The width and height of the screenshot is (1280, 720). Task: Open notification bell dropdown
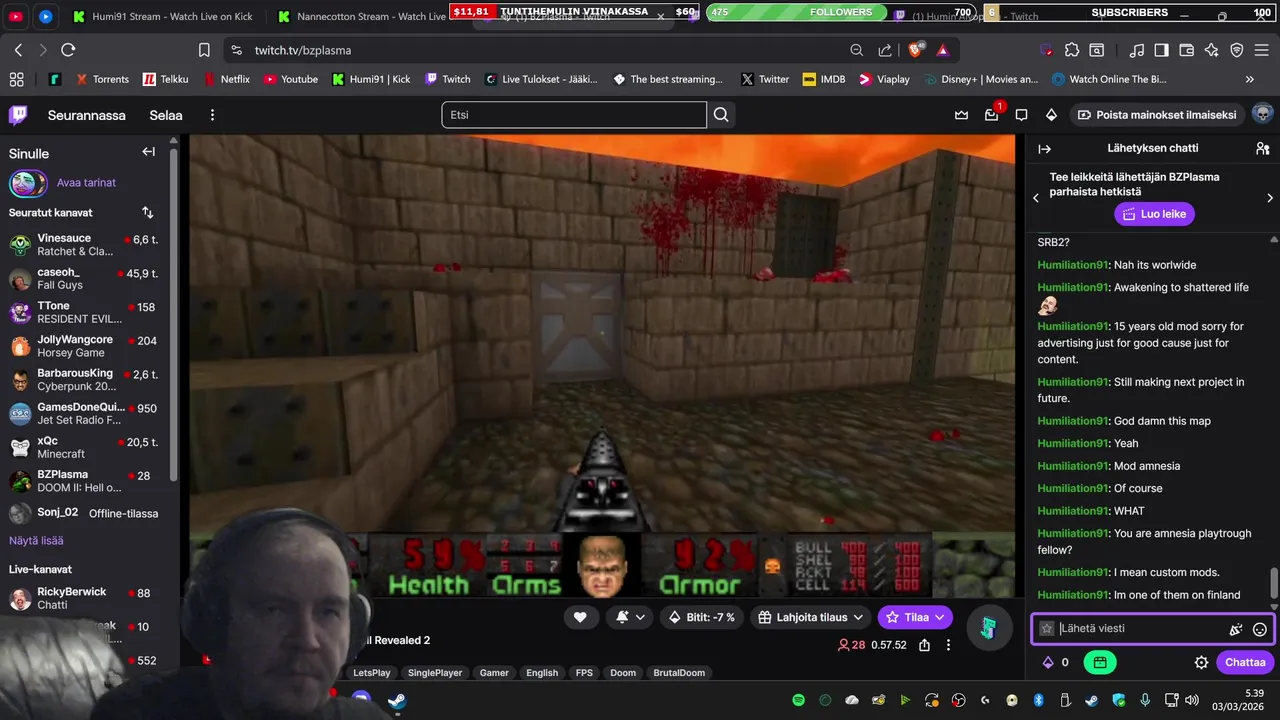tap(630, 617)
